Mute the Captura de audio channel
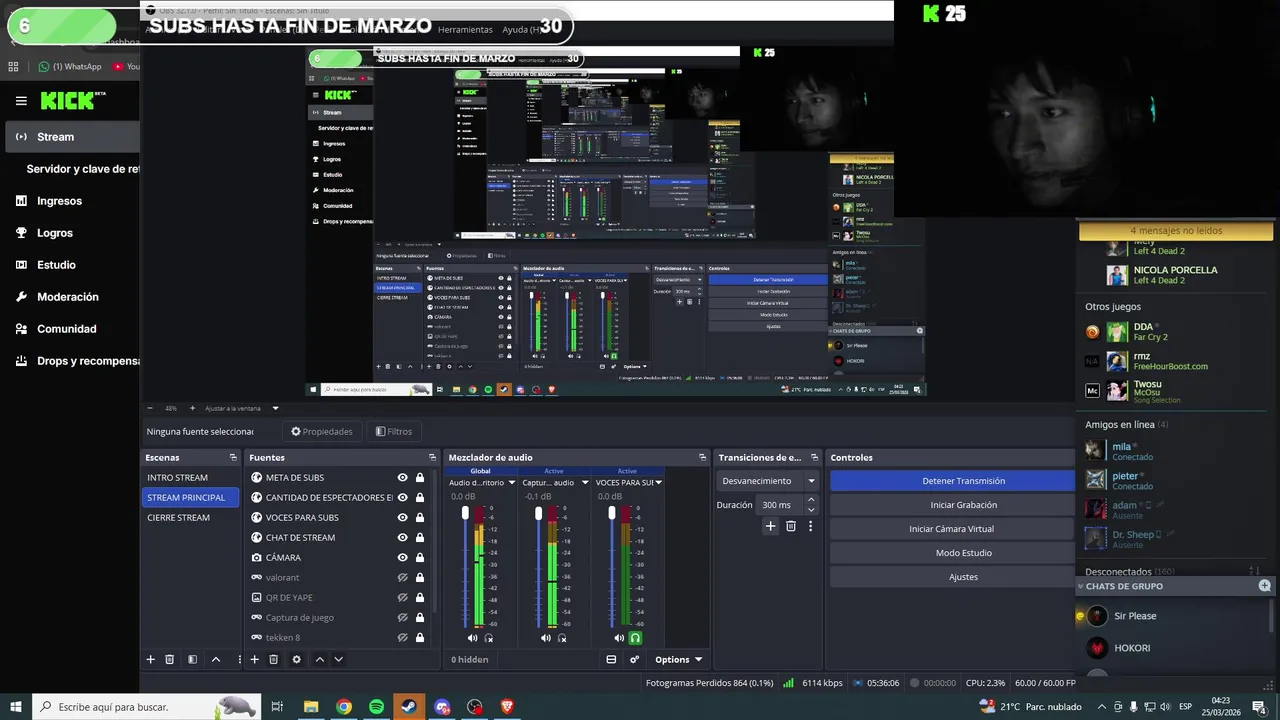 click(545, 638)
